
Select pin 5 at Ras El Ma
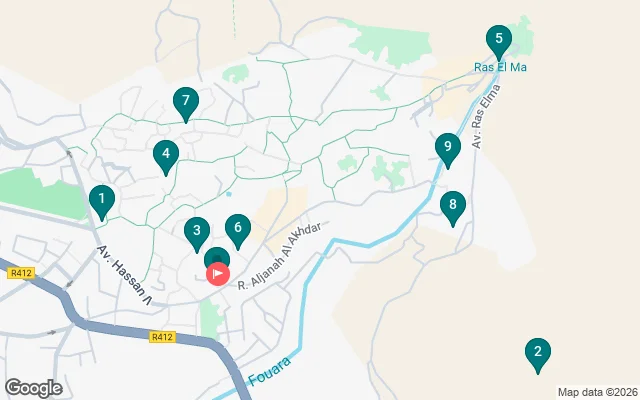point(499,43)
